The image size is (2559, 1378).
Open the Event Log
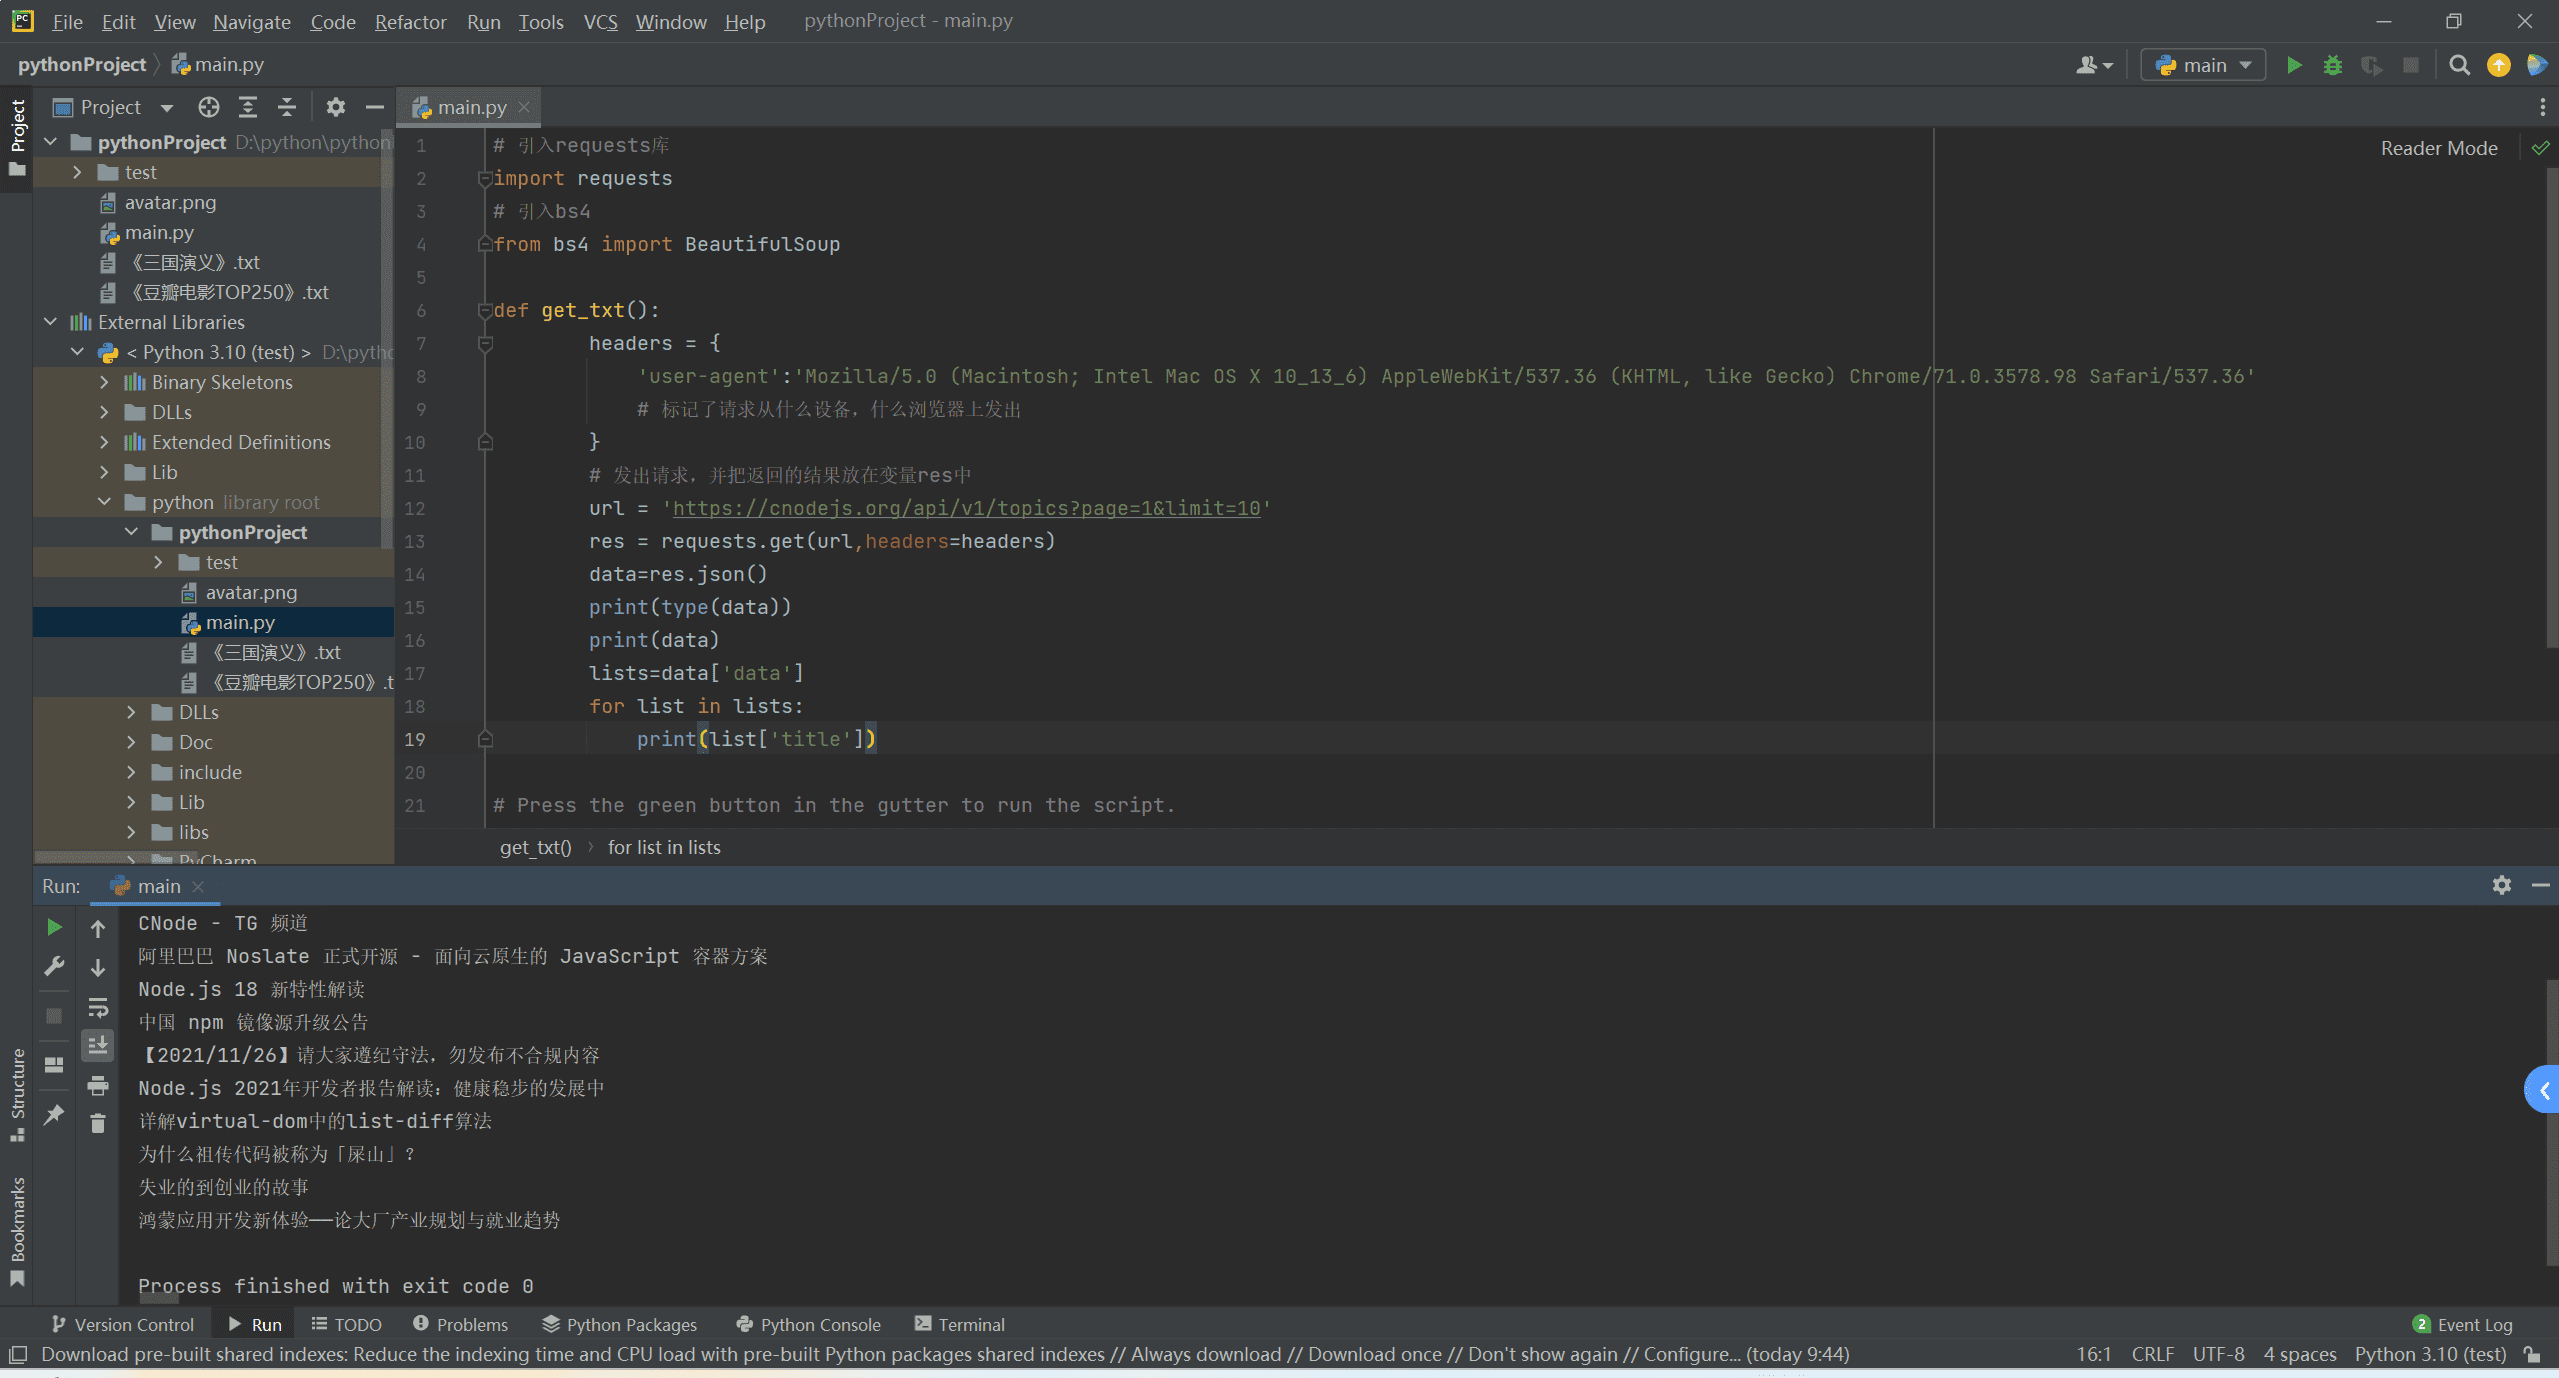click(2462, 1324)
